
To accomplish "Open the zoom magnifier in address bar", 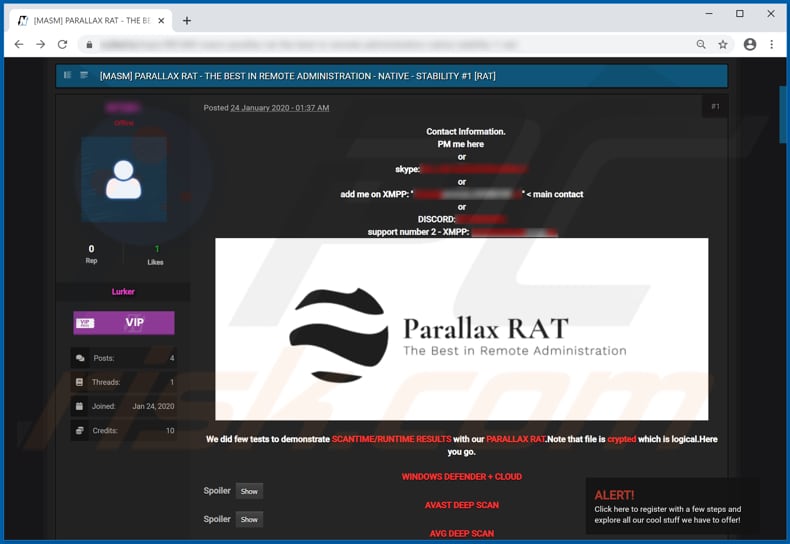I will pos(701,44).
